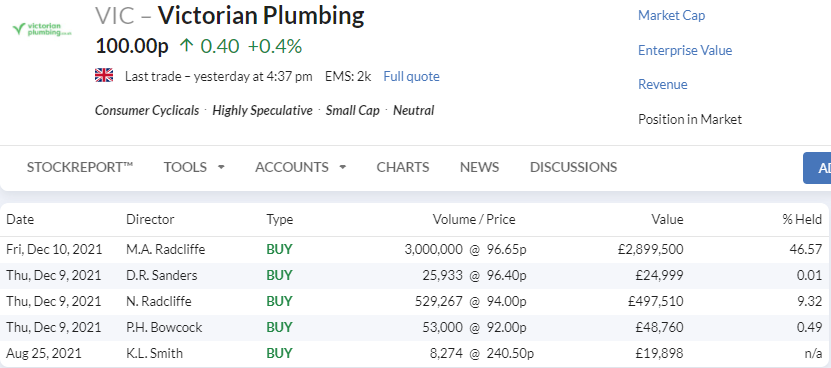Image resolution: width=831 pixels, height=368 pixels.
Task: Click the £19,898 value cell
Action: 660,353
